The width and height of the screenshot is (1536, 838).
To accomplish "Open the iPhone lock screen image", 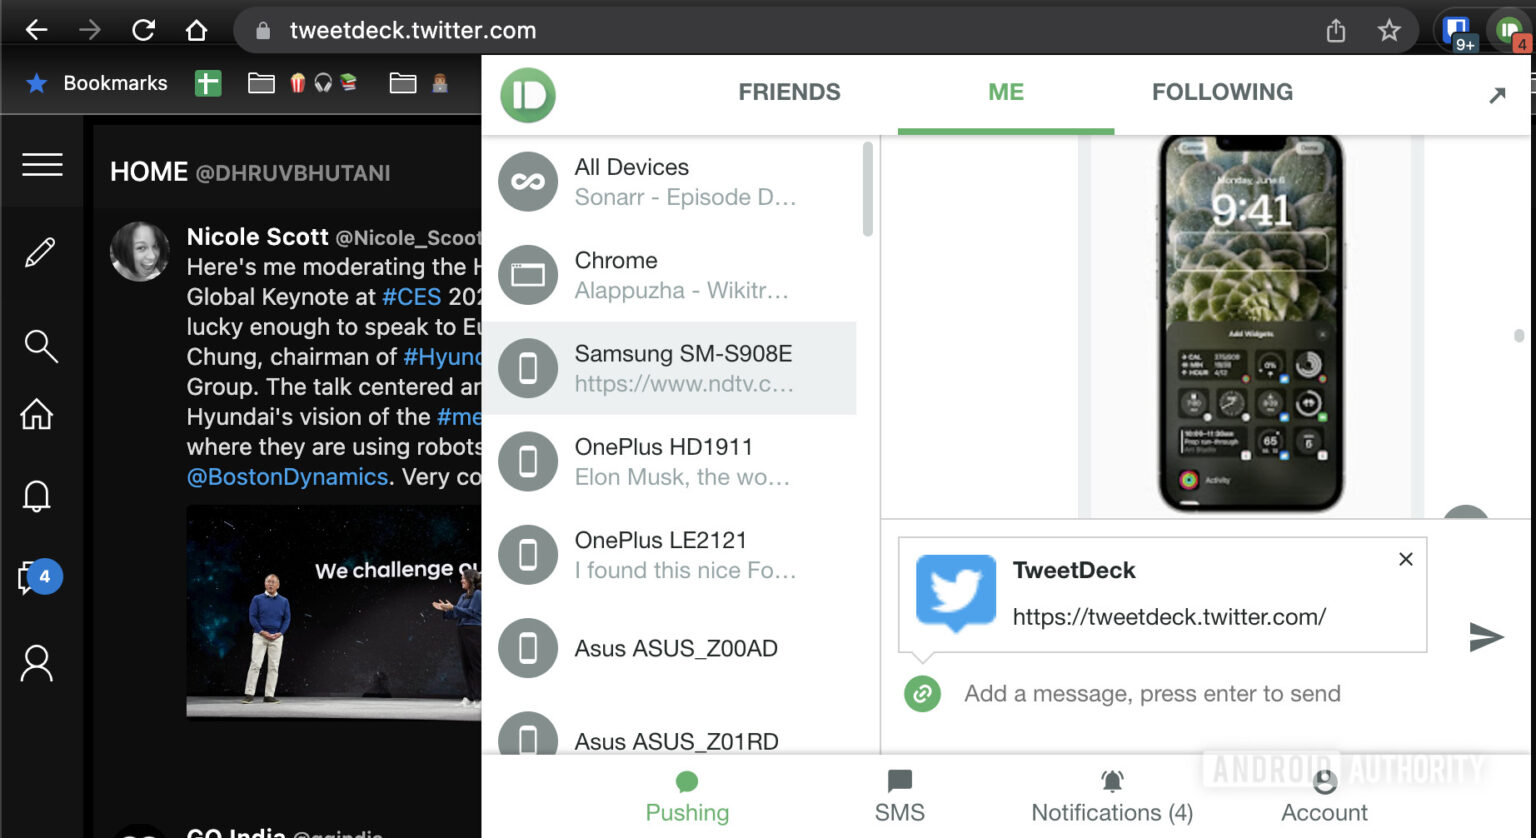I will click(x=1250, y=325).
